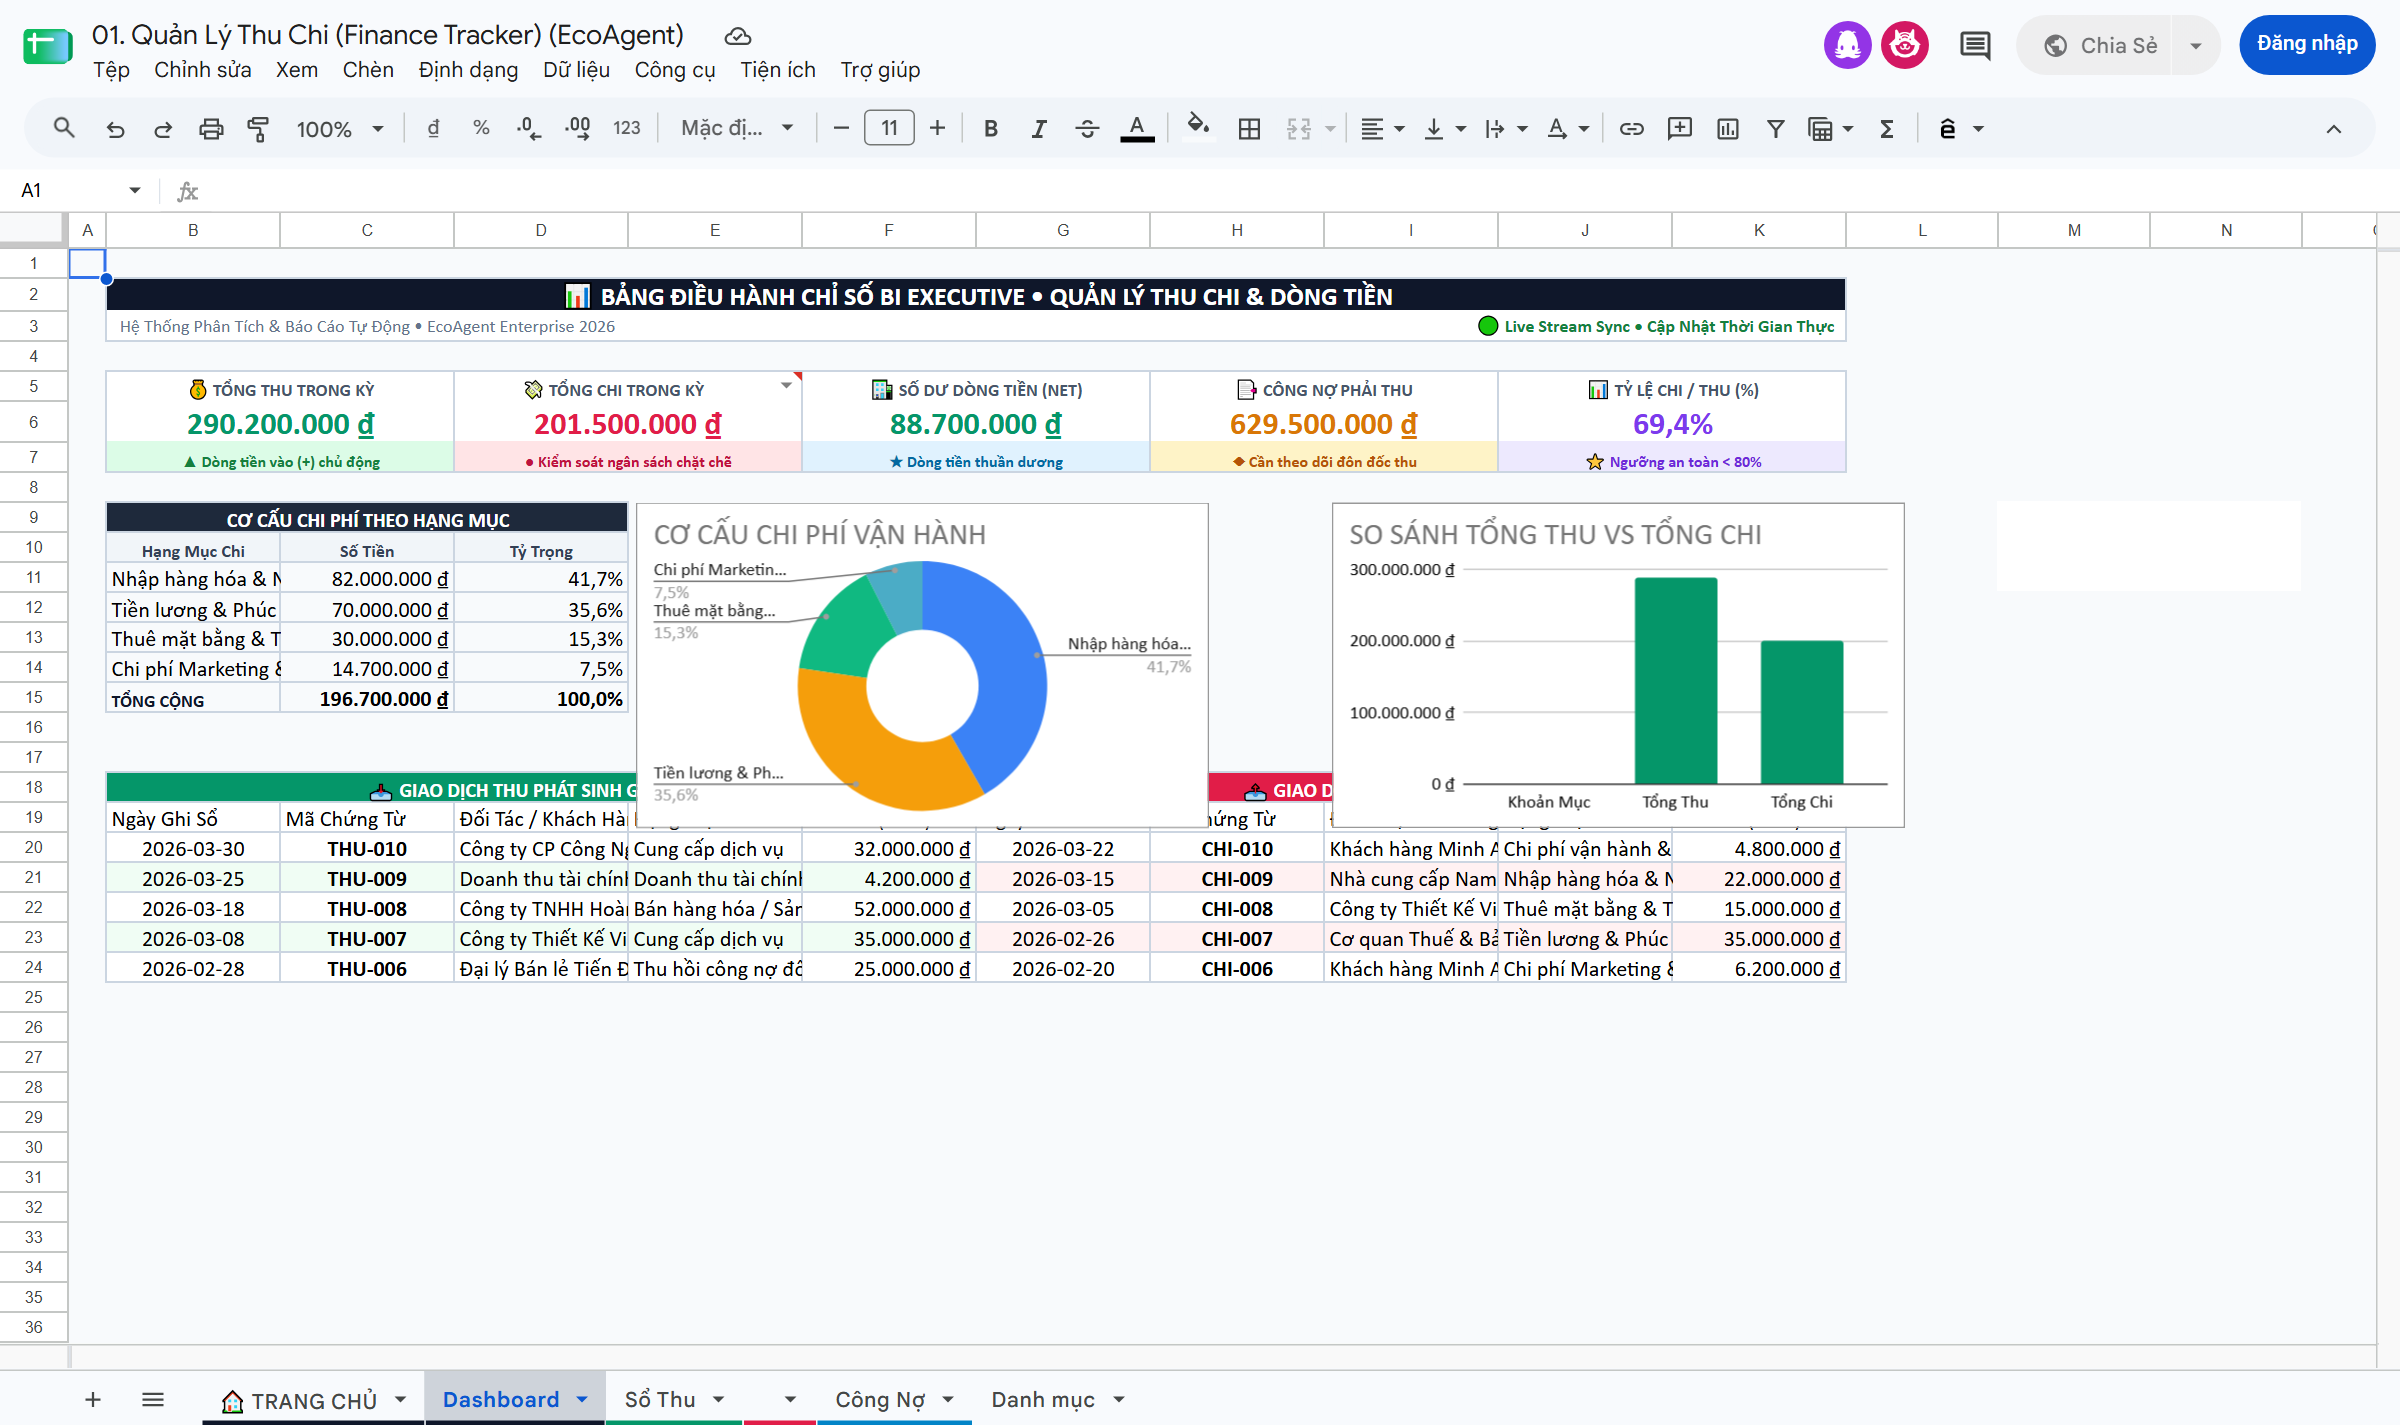This screenshot has height=1425, width=2400.
Task: Activate the paint format tool
Action: pos(258,129)
